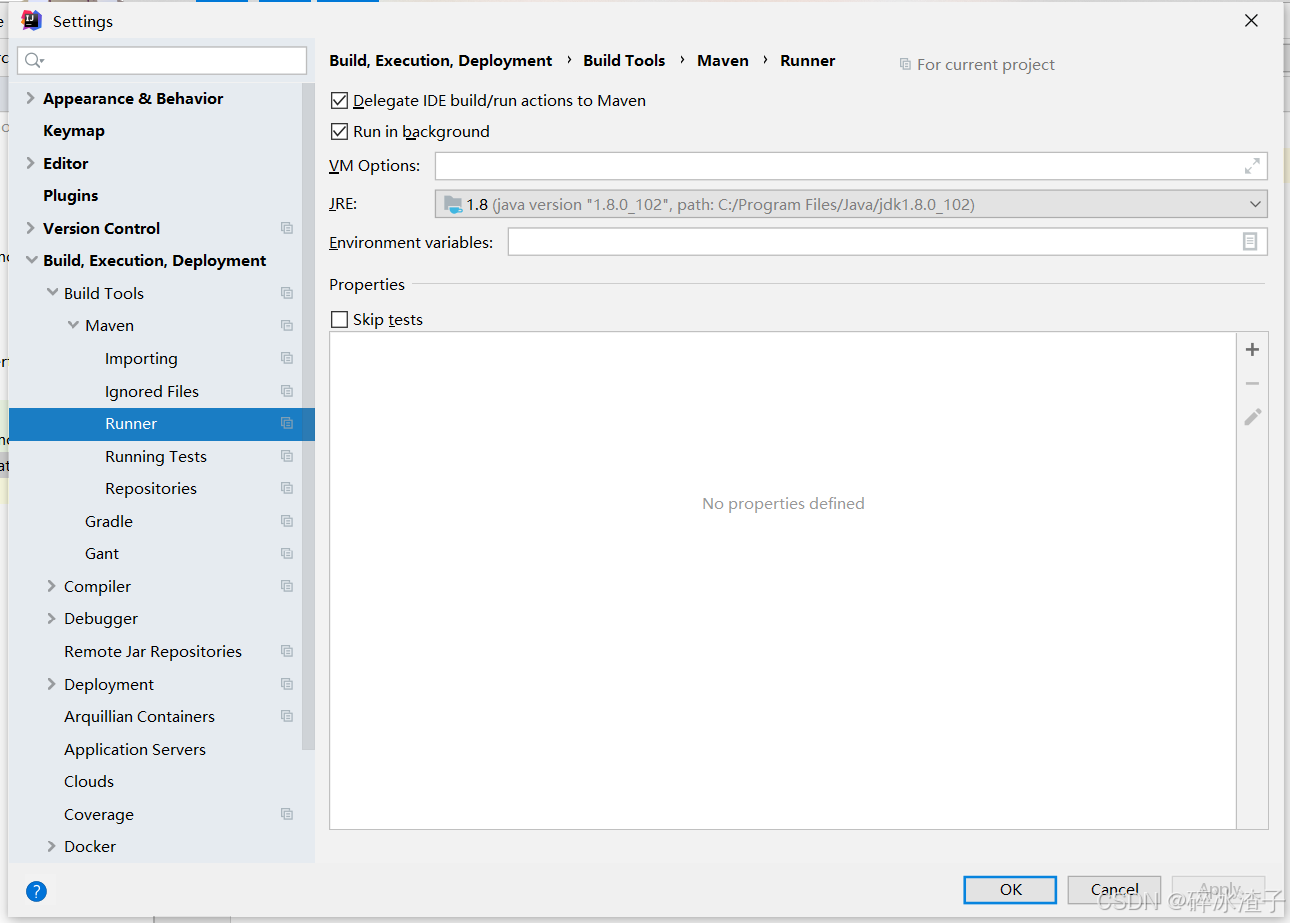
Task: Collapse the Maven tree node
Action: pos(73,326)
